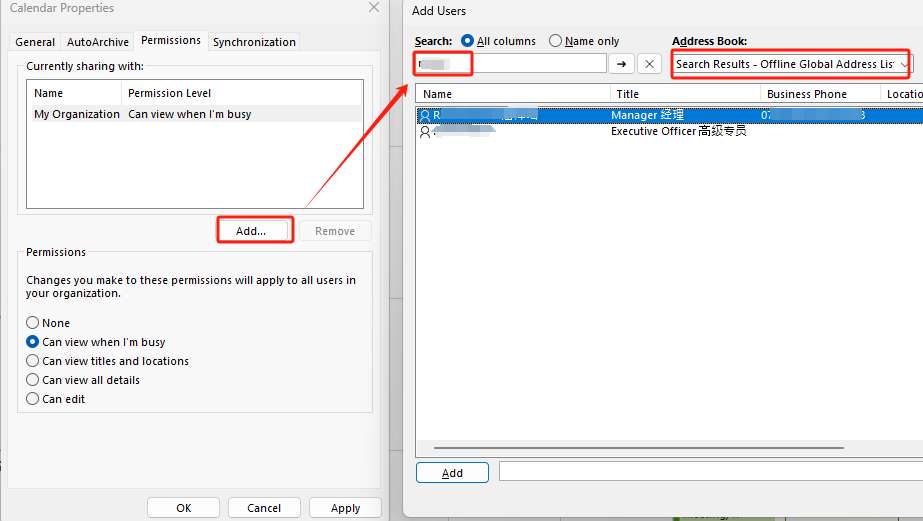
Task: Close the Calendar Properties dialog
Action: coord(373,8)
